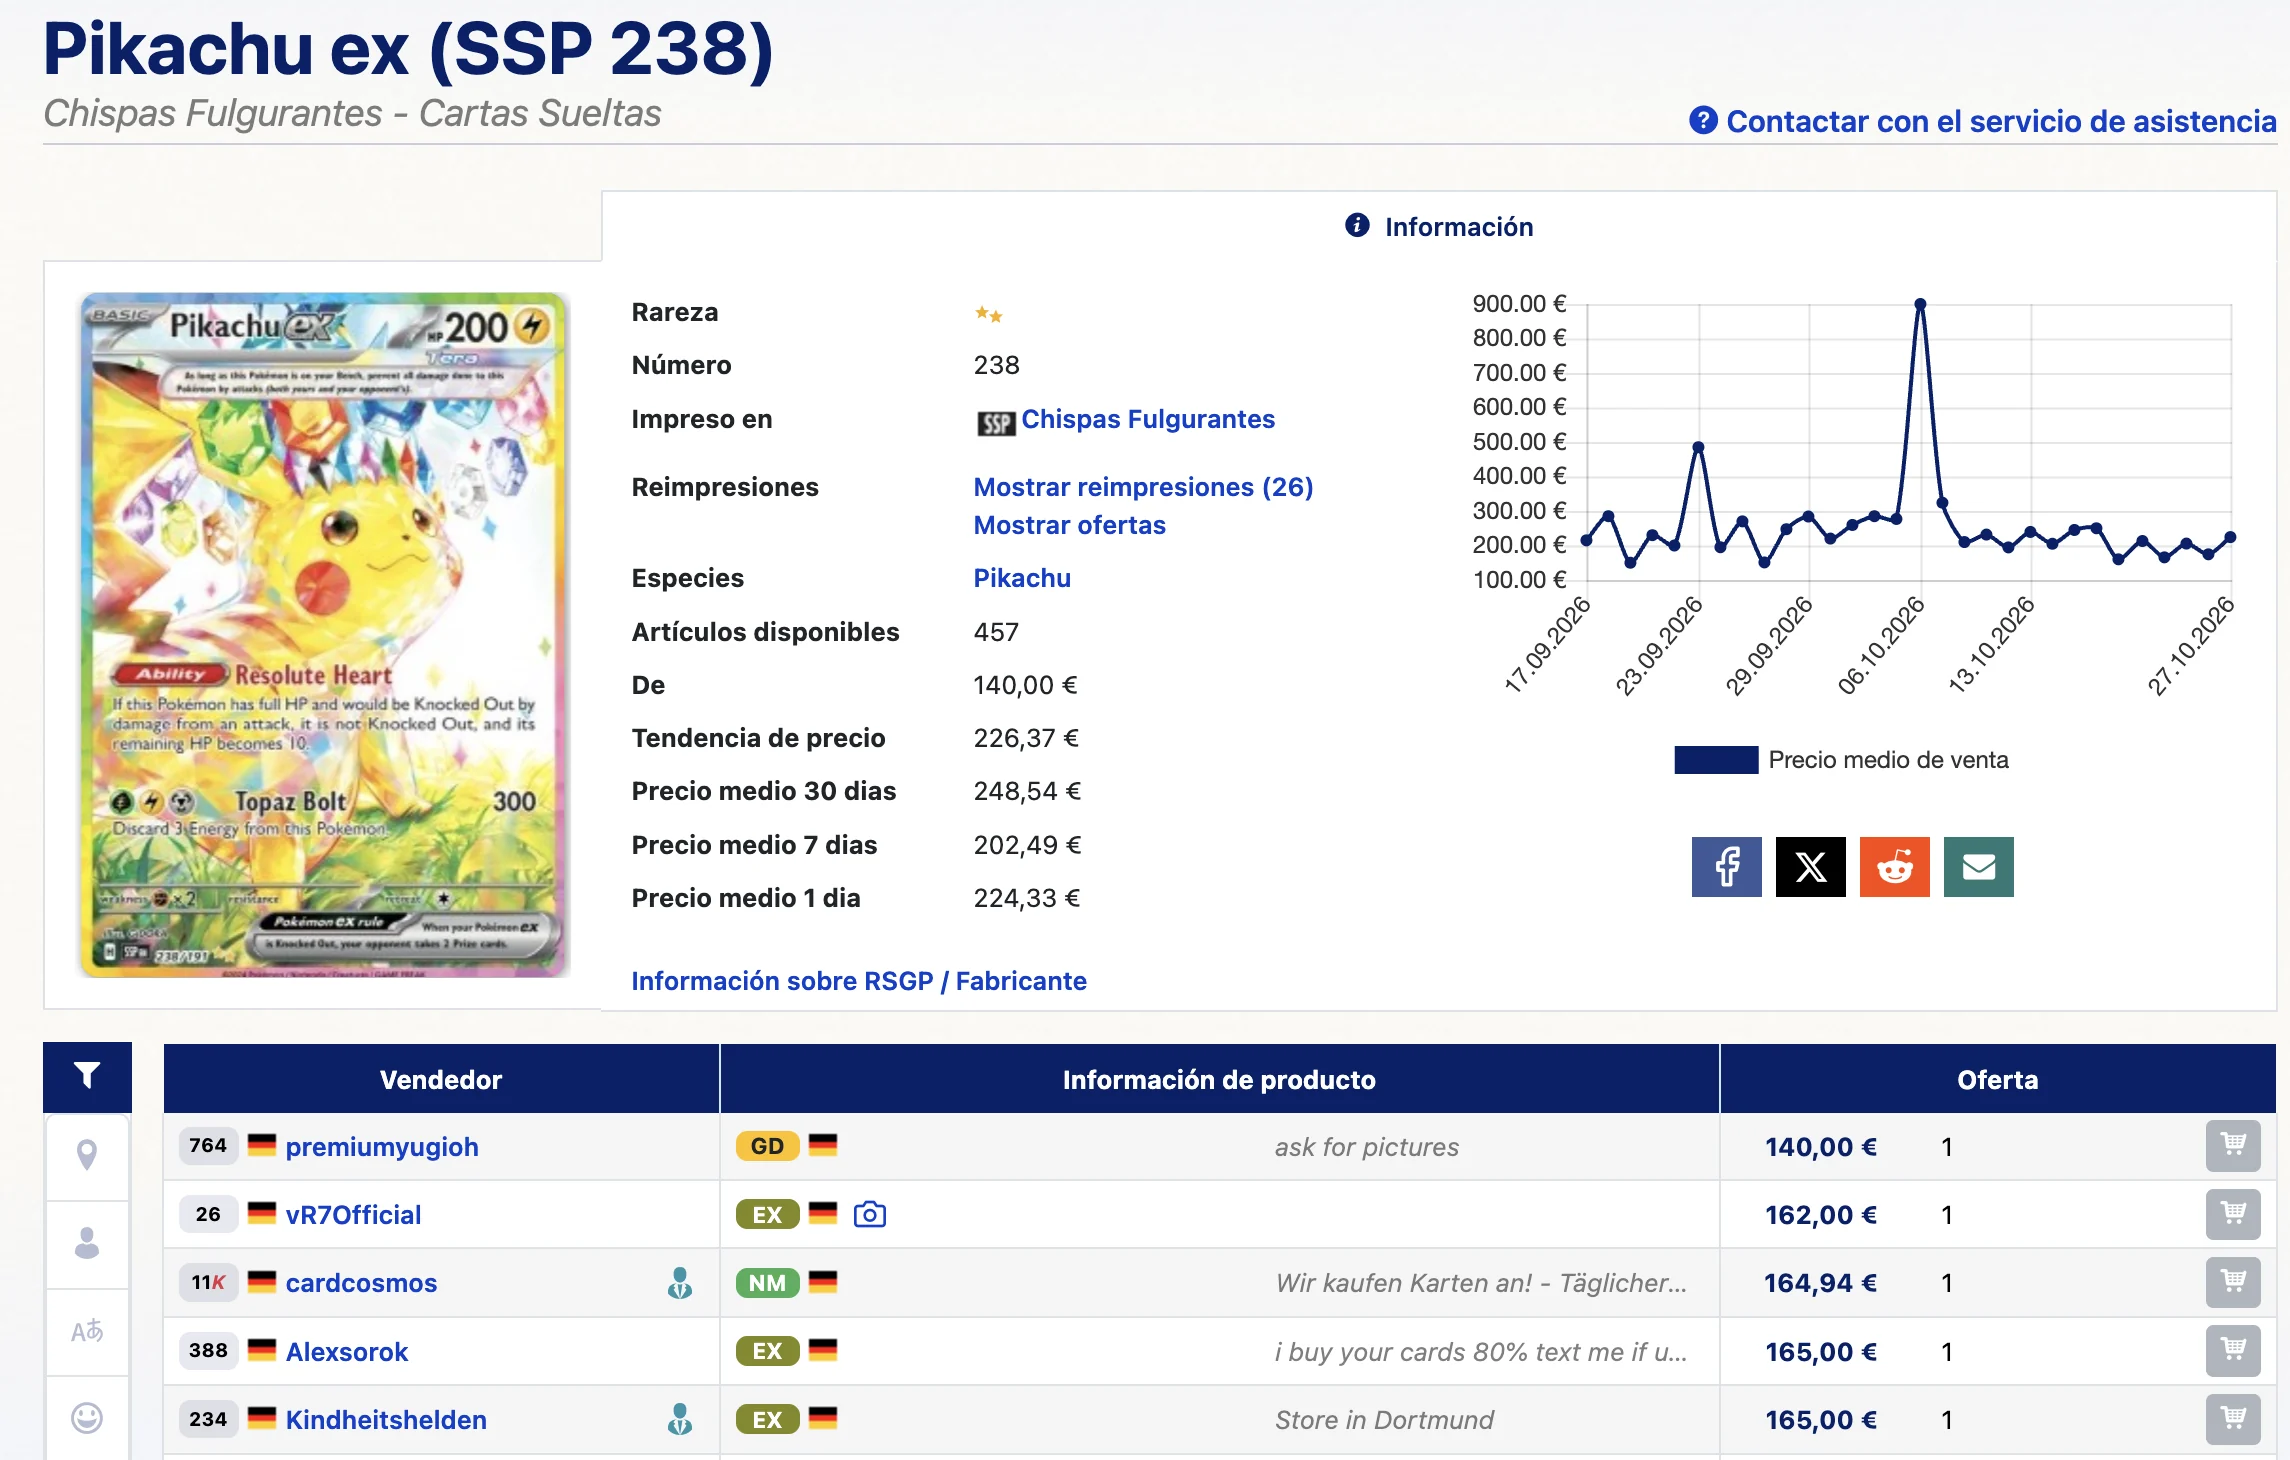Share on Reddit

click(1894, 867)
